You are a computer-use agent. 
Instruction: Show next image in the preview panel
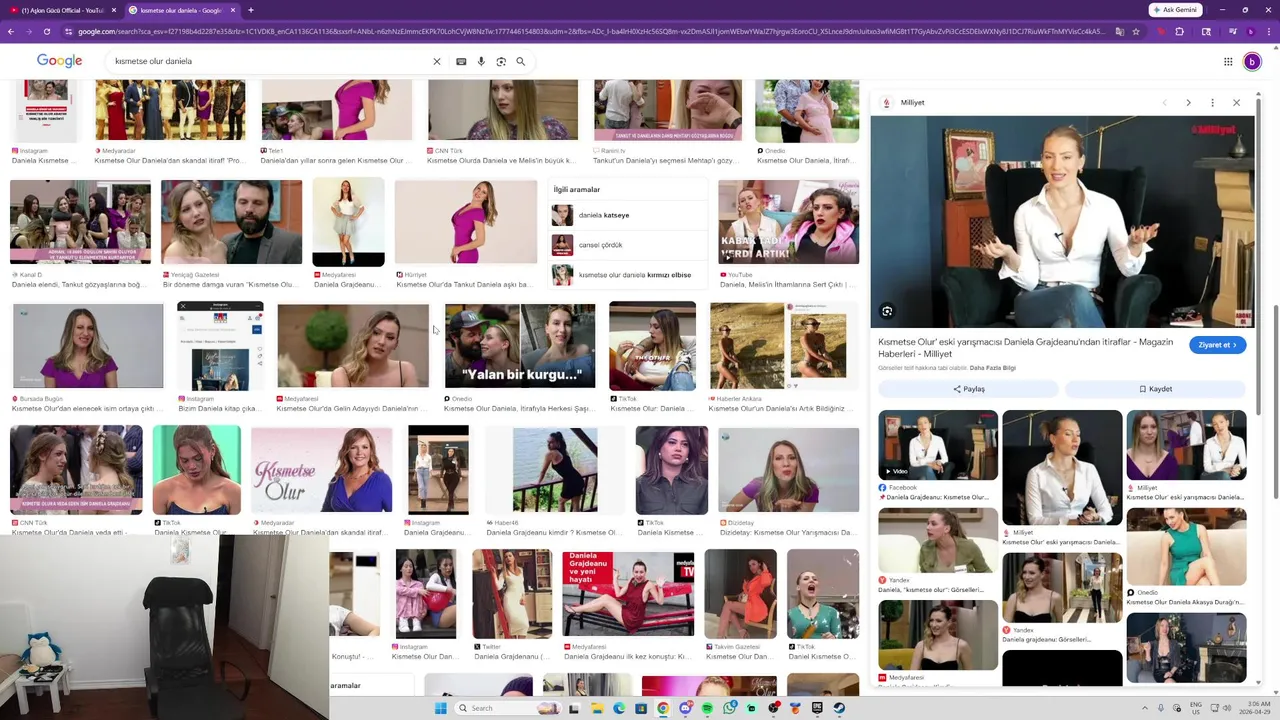point(1188,103)
